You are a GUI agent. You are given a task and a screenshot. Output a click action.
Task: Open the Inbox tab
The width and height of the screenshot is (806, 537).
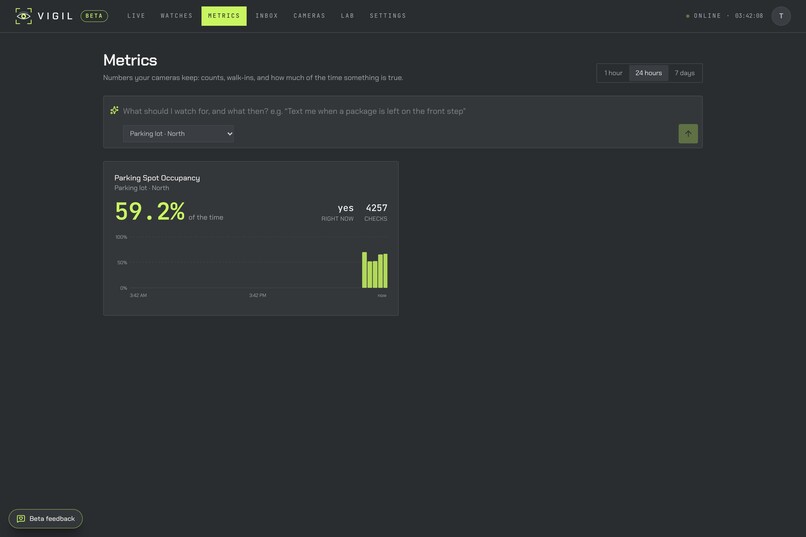pyautogui.click(x=267, y=16)
